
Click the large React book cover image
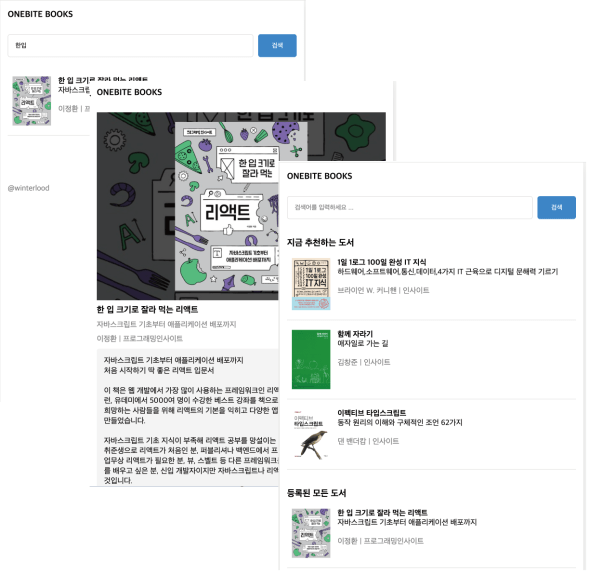(241, 206)
